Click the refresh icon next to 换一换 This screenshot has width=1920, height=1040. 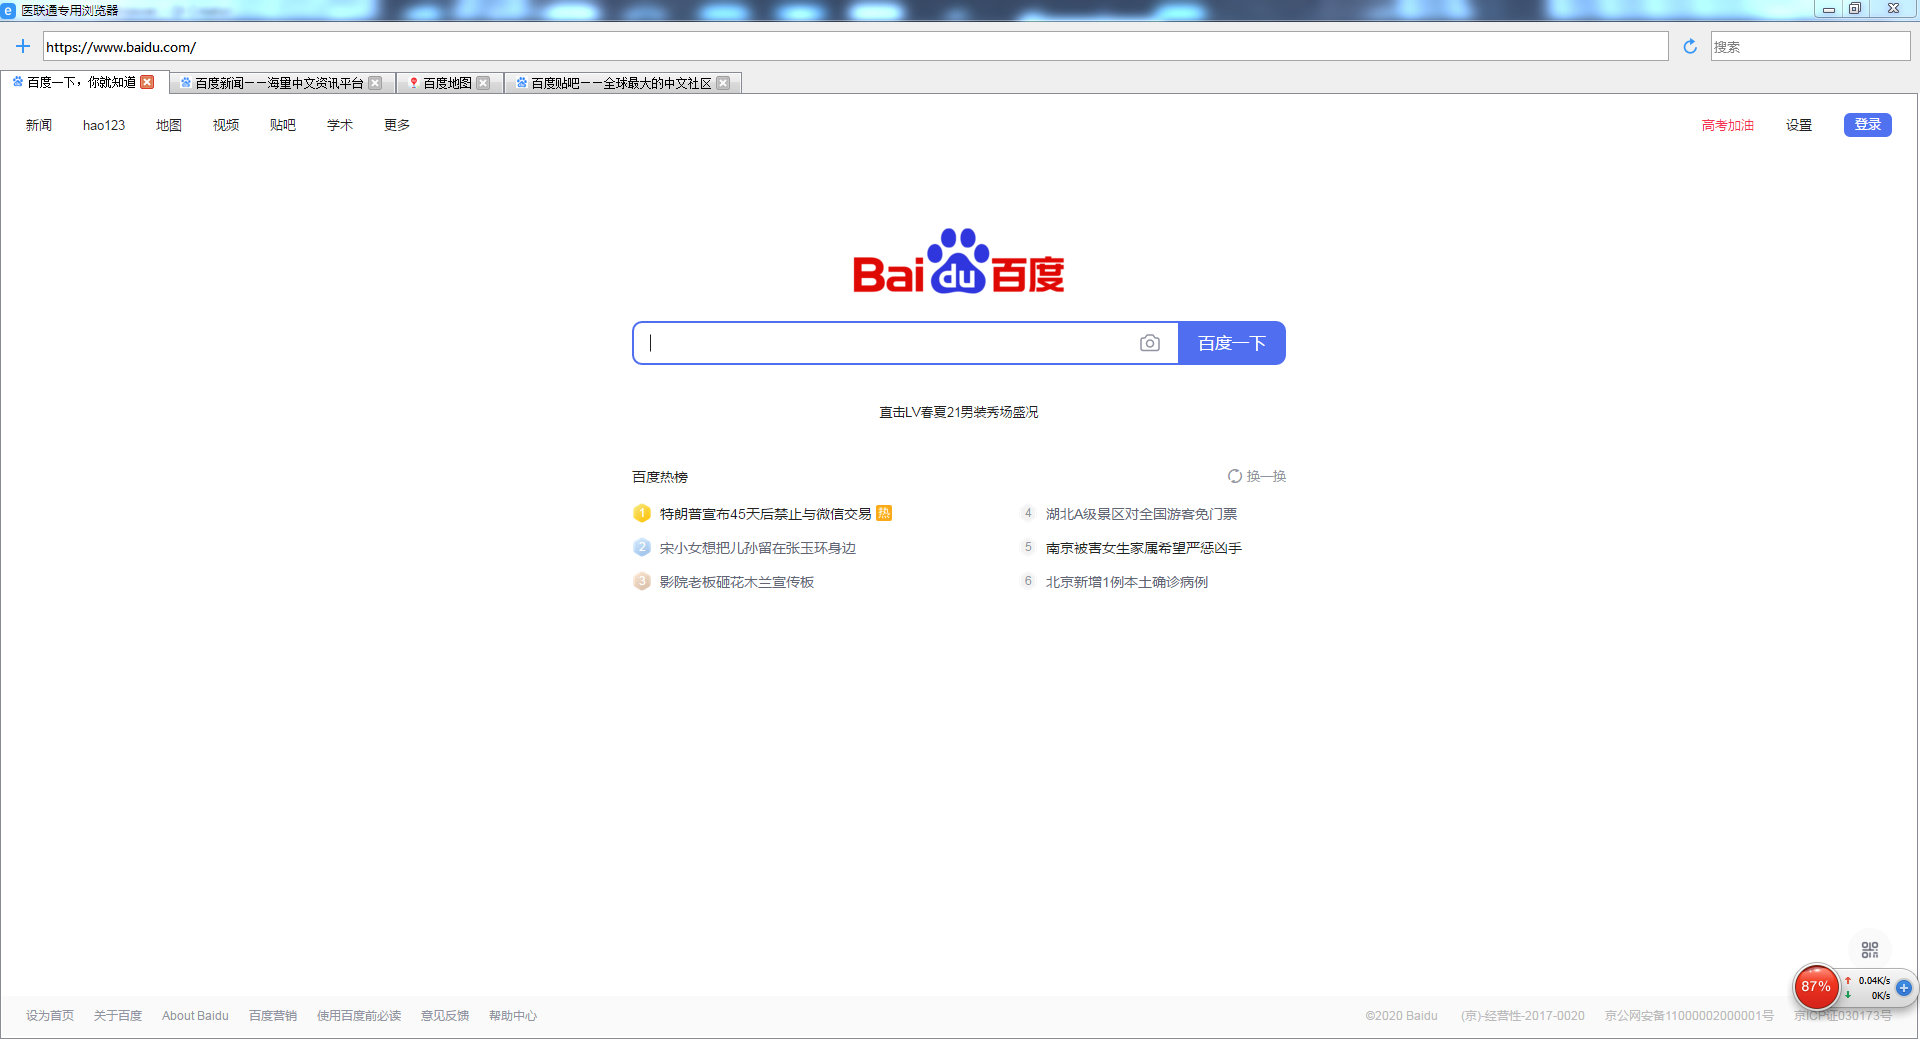click(1235, 476)
